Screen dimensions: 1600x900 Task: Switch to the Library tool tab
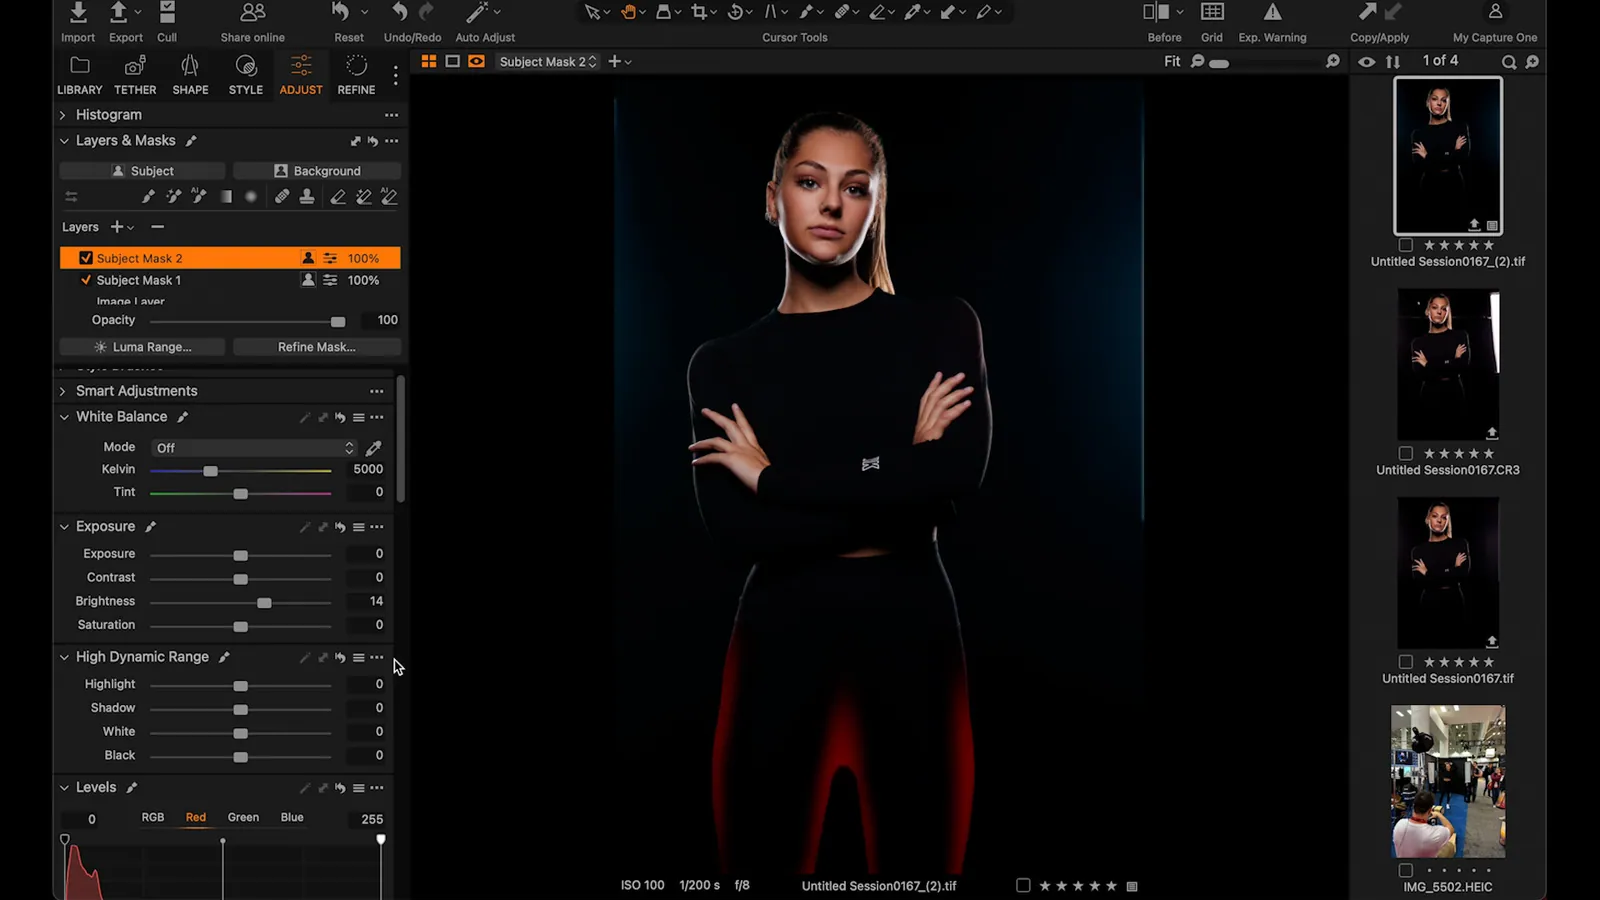[80, 75]
